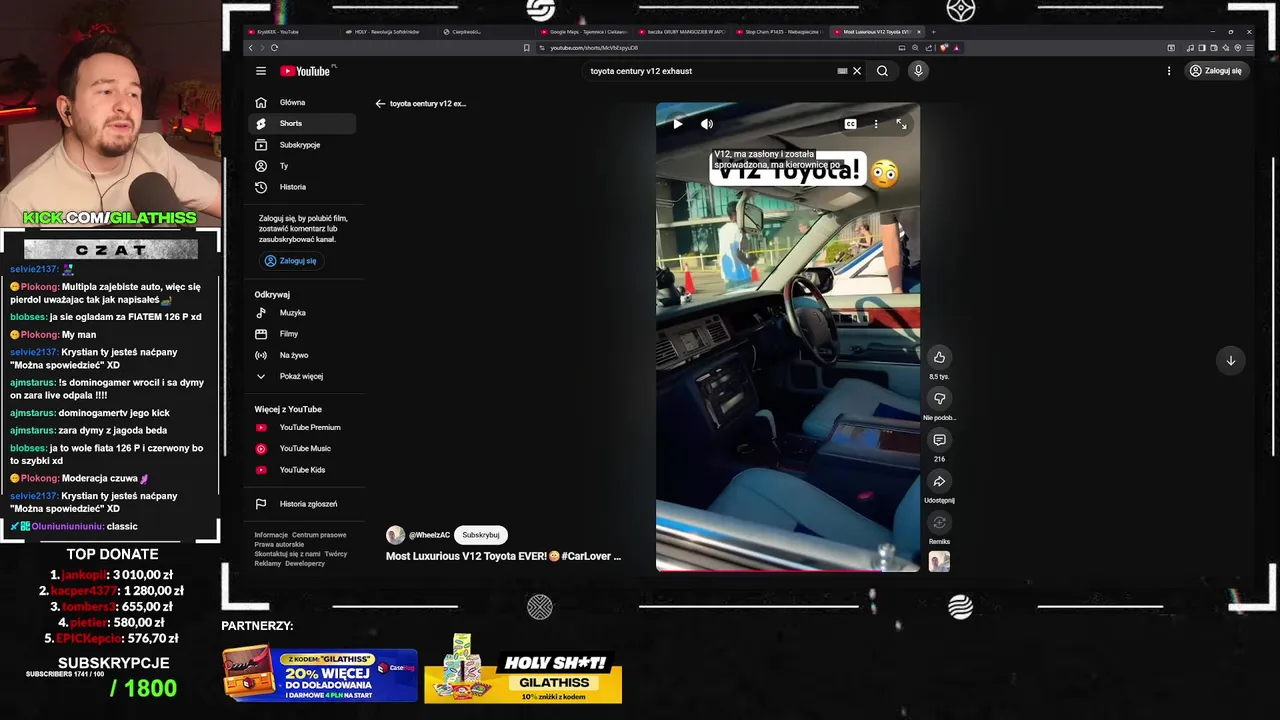
Task: Open a new browser tab with plus
Action: pos(932,32)
